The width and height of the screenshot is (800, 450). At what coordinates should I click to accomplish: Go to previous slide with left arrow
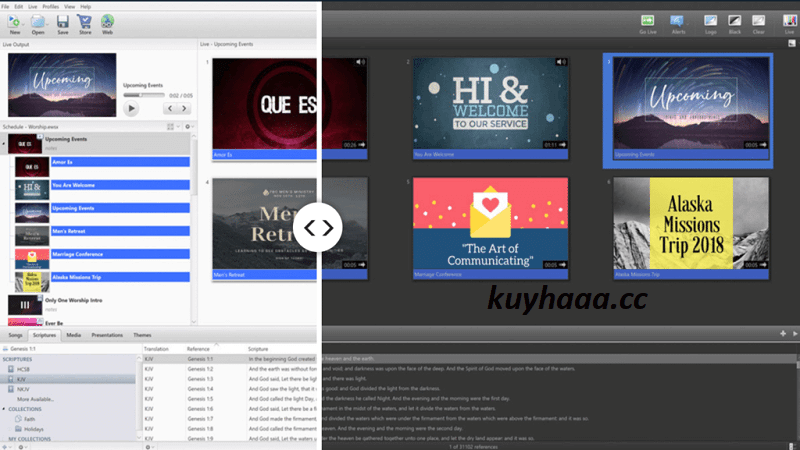pyautogui.click(x=170, y=108)
